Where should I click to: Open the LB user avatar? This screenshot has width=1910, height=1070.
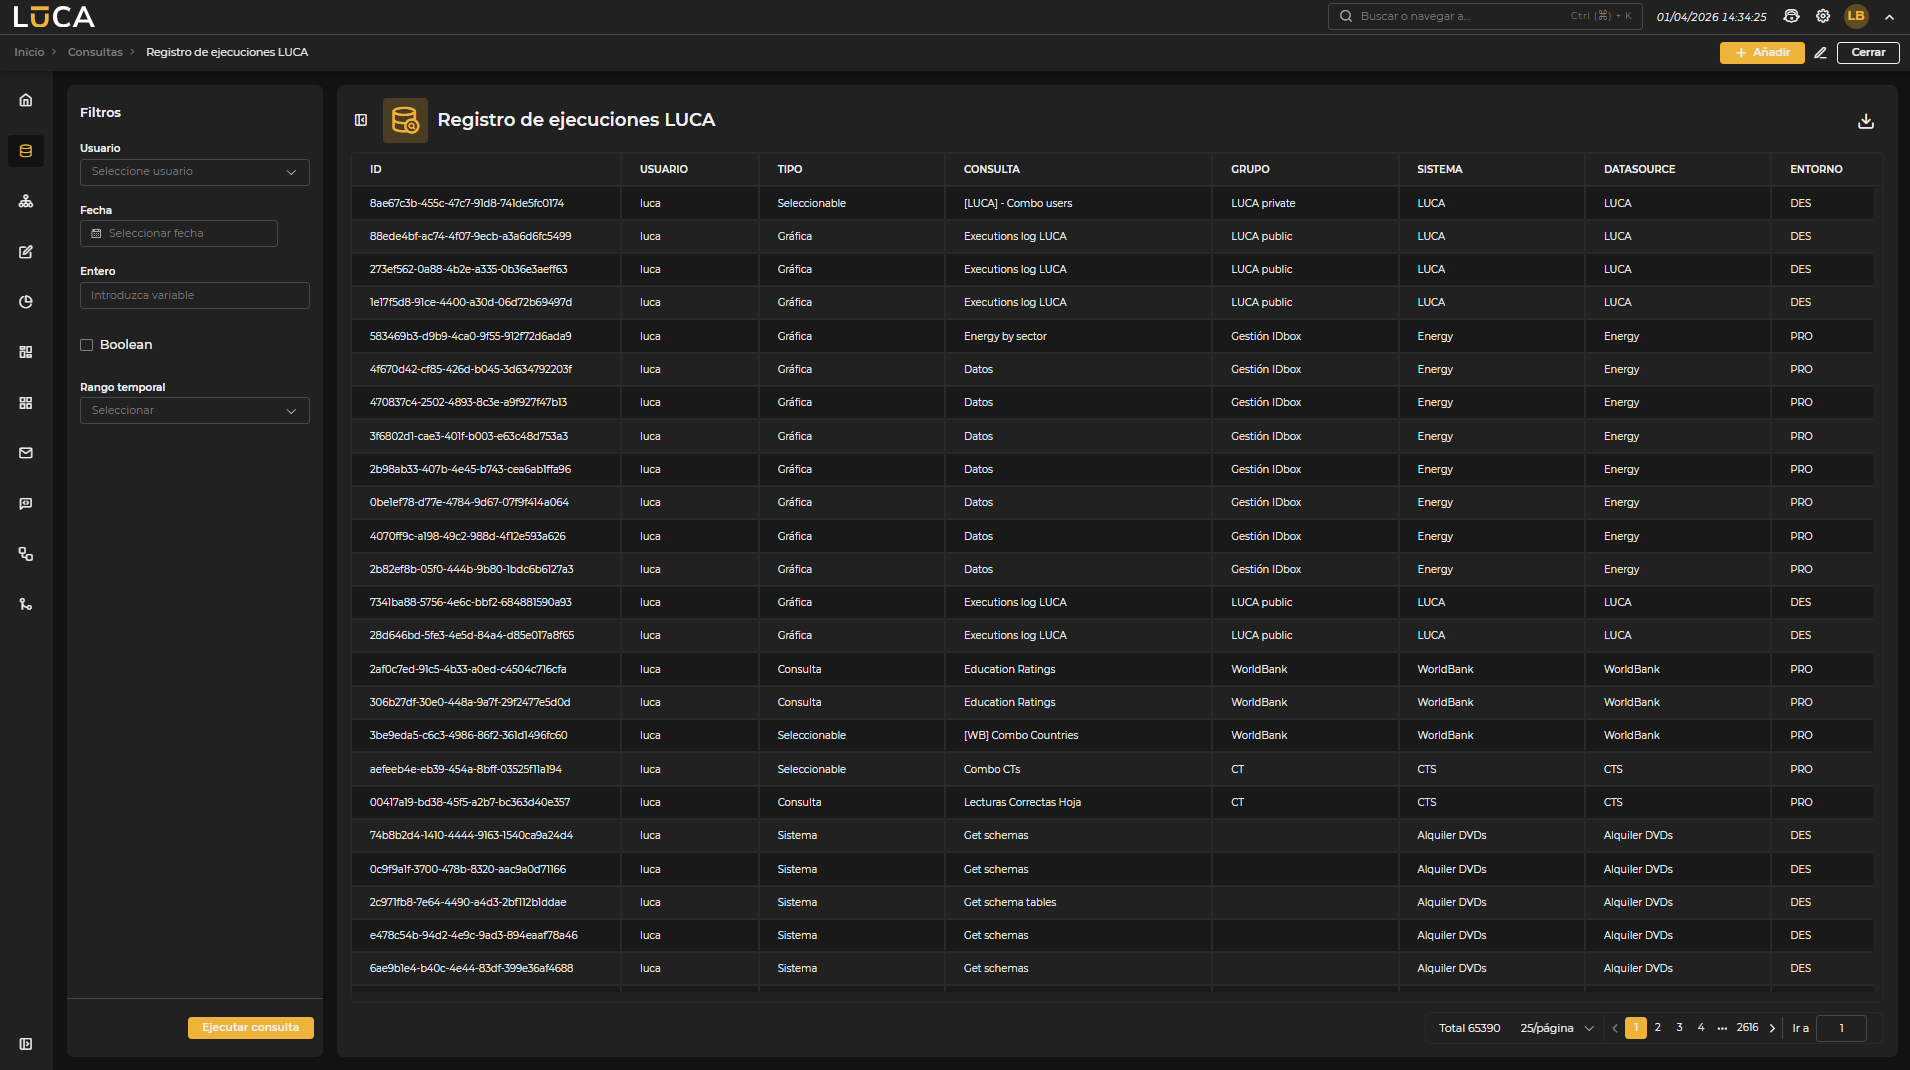pyautogui.click(x=1856, y=16)
